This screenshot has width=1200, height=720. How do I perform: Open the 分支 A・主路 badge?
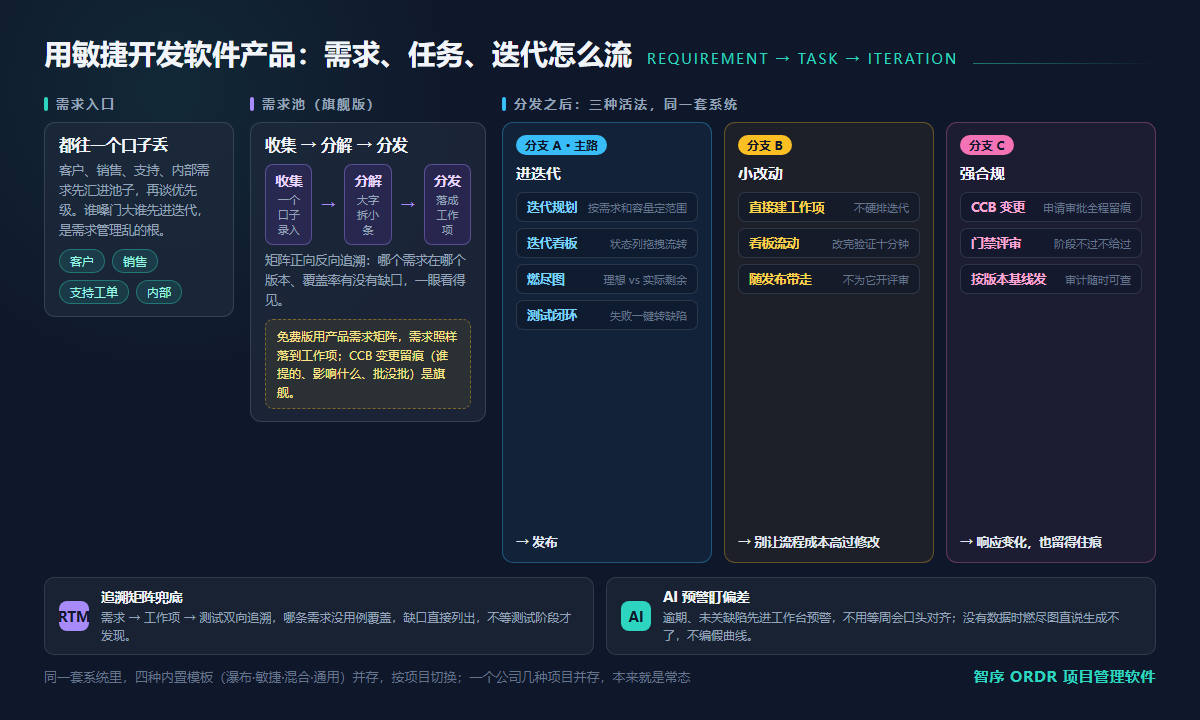click(x=561, y=145)
